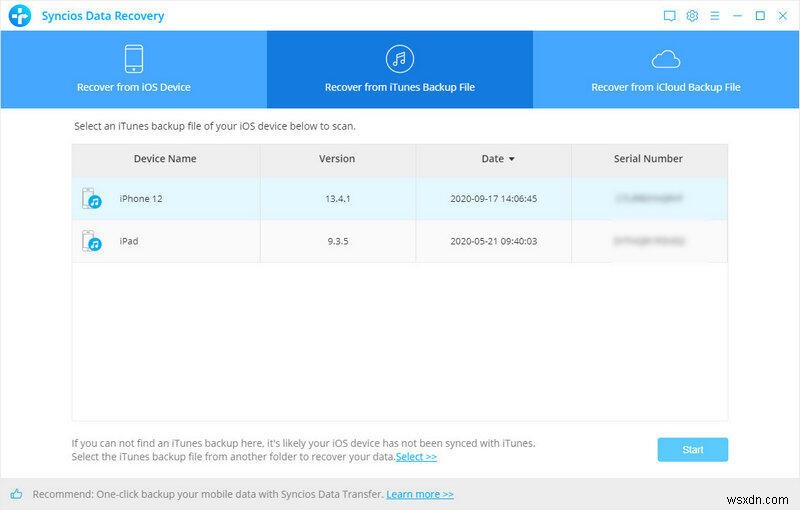Click the Version column header

coord(337,159)
